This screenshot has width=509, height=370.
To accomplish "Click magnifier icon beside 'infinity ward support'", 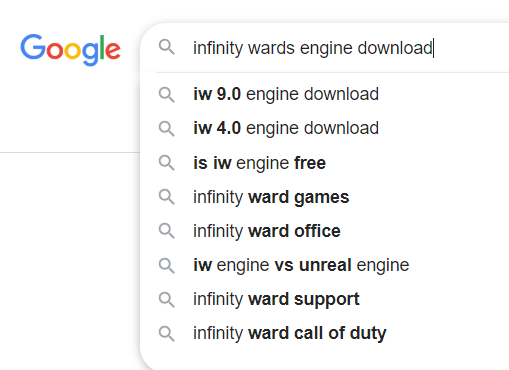I will 167,299.
